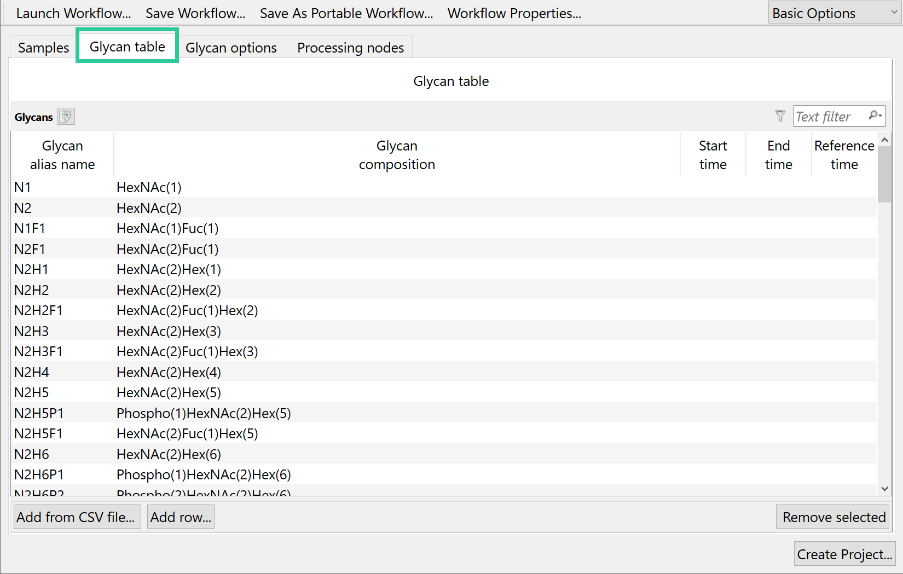903x574 pixels.
Task: Select the N2H3 alias cell
Action: [31, 331]
